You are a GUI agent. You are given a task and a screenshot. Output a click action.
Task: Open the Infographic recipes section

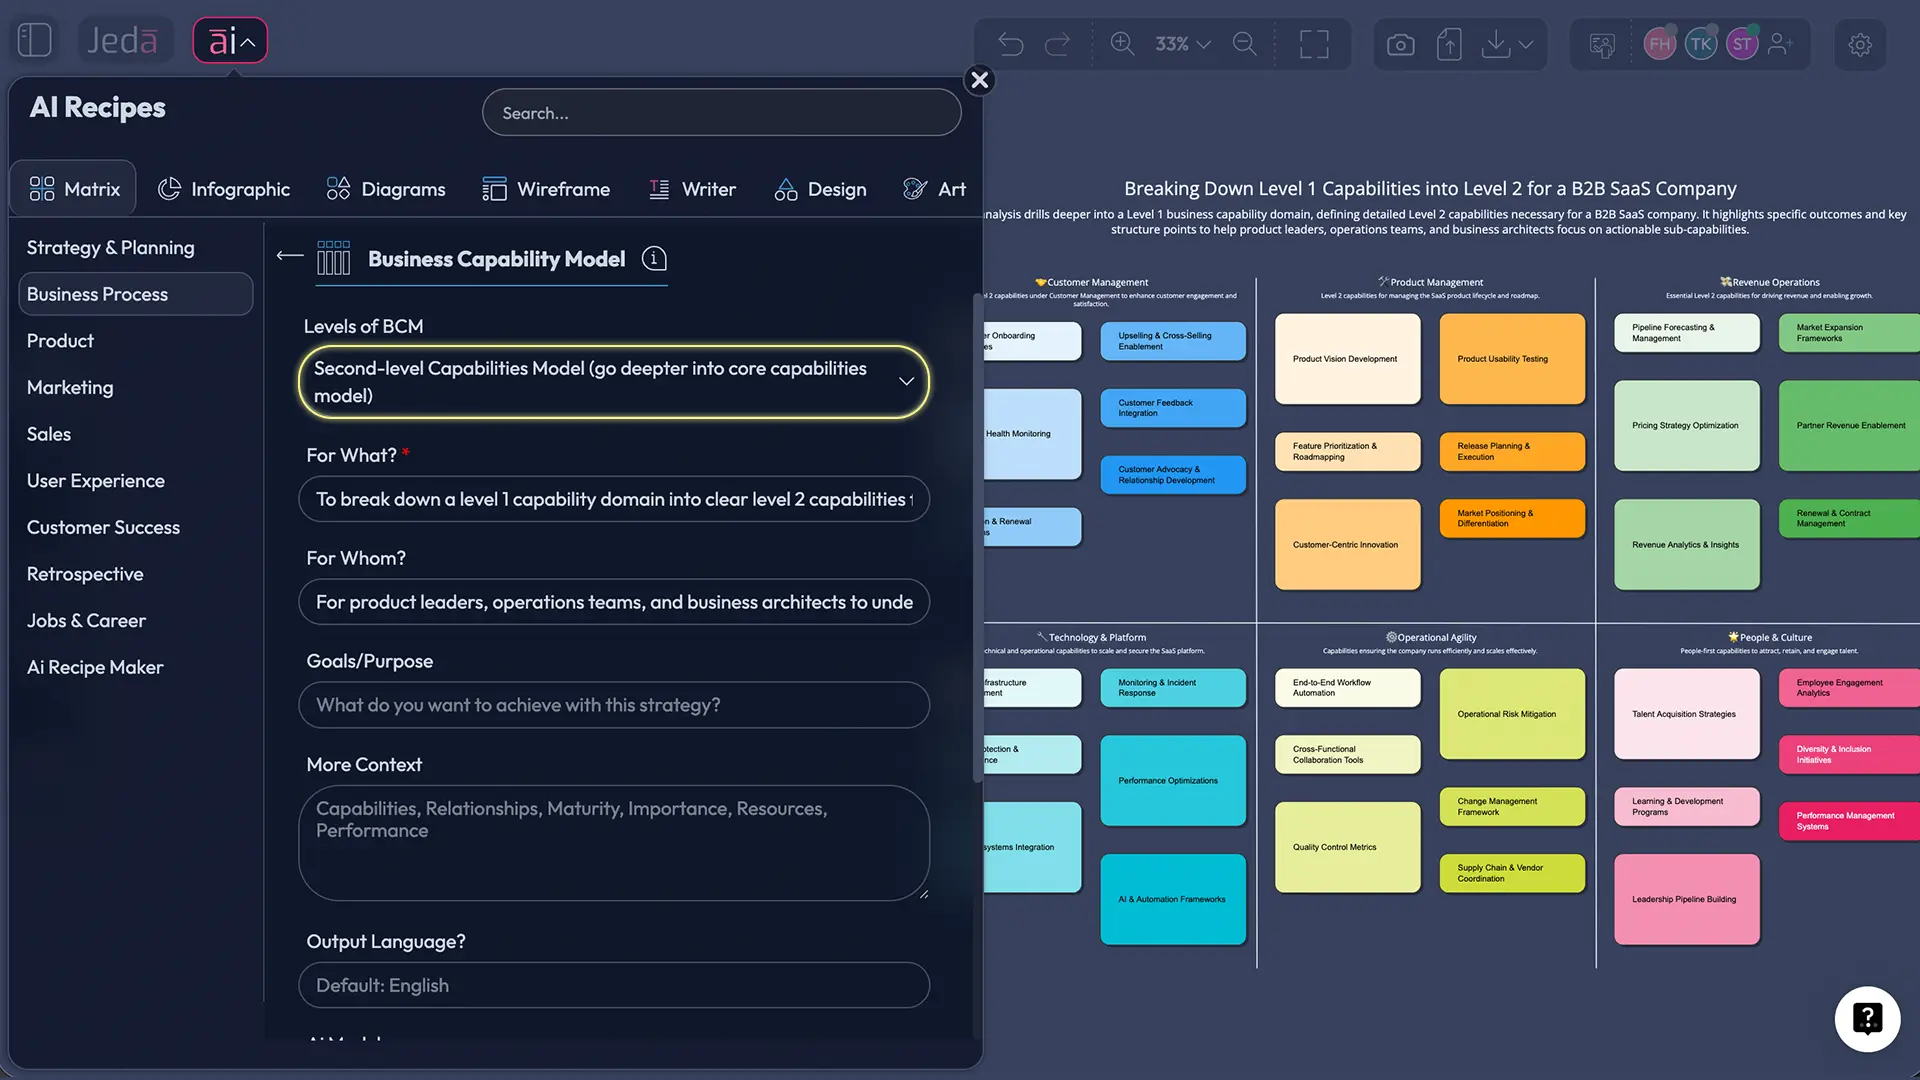coord(224,188)
